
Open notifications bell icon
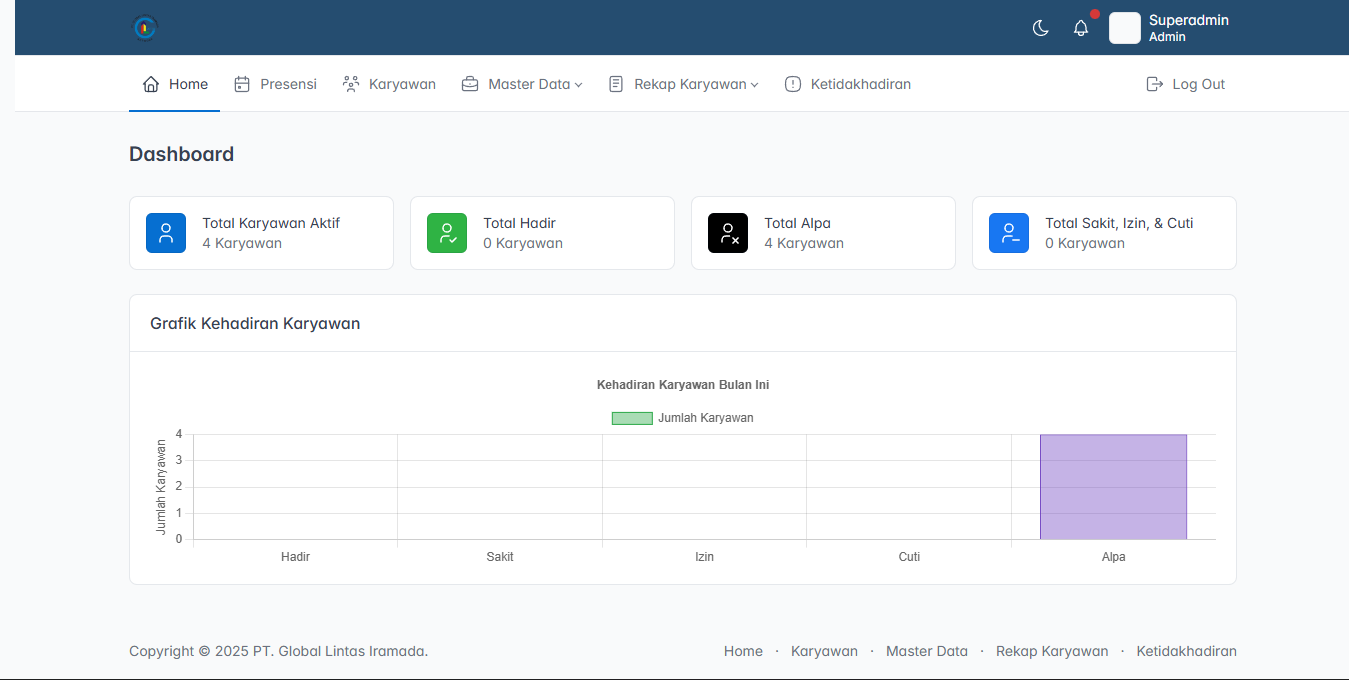pos(1081,28)
